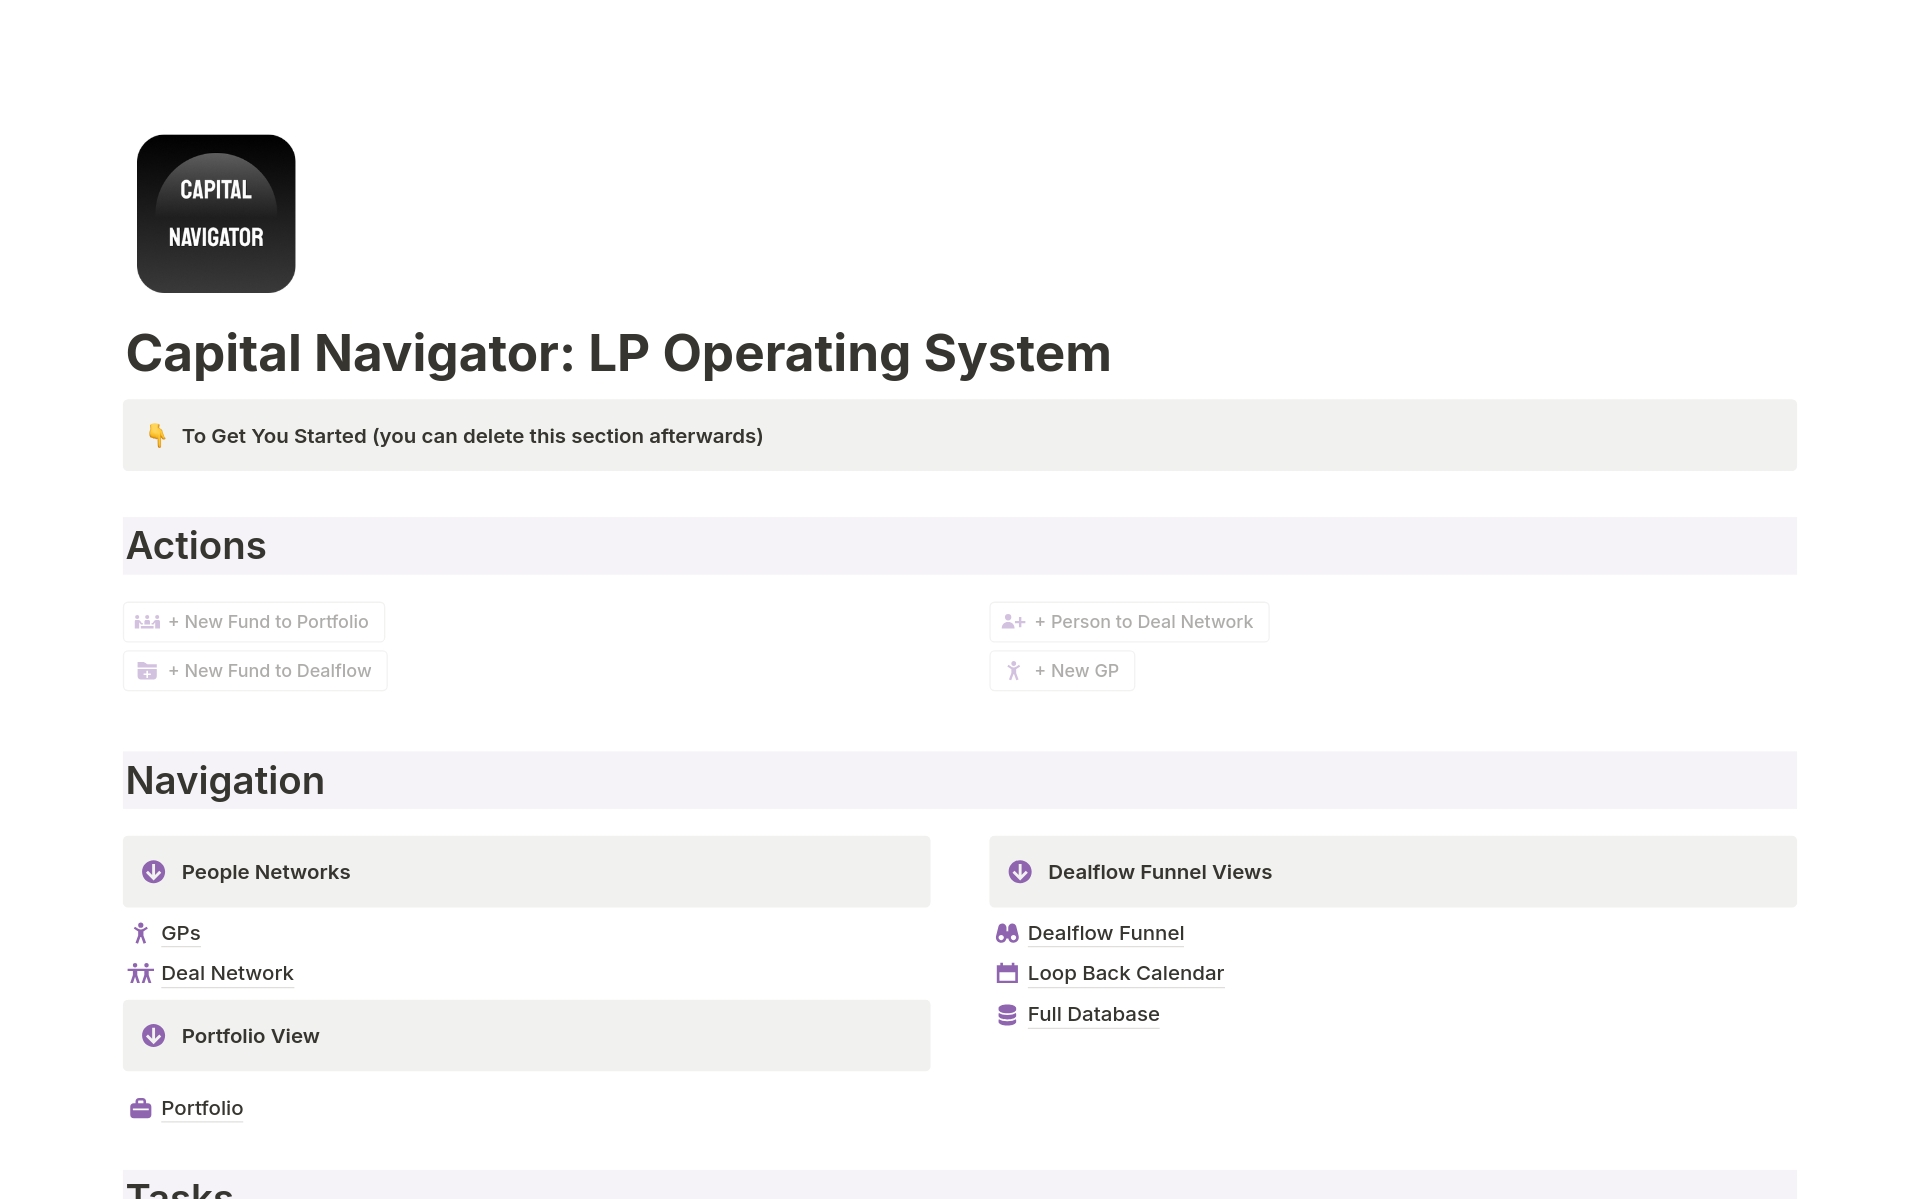This screenshot has height=1199, width=1920.
Task: Click the calendar icon next to Loop Back Calendar
Action: 1007,973
